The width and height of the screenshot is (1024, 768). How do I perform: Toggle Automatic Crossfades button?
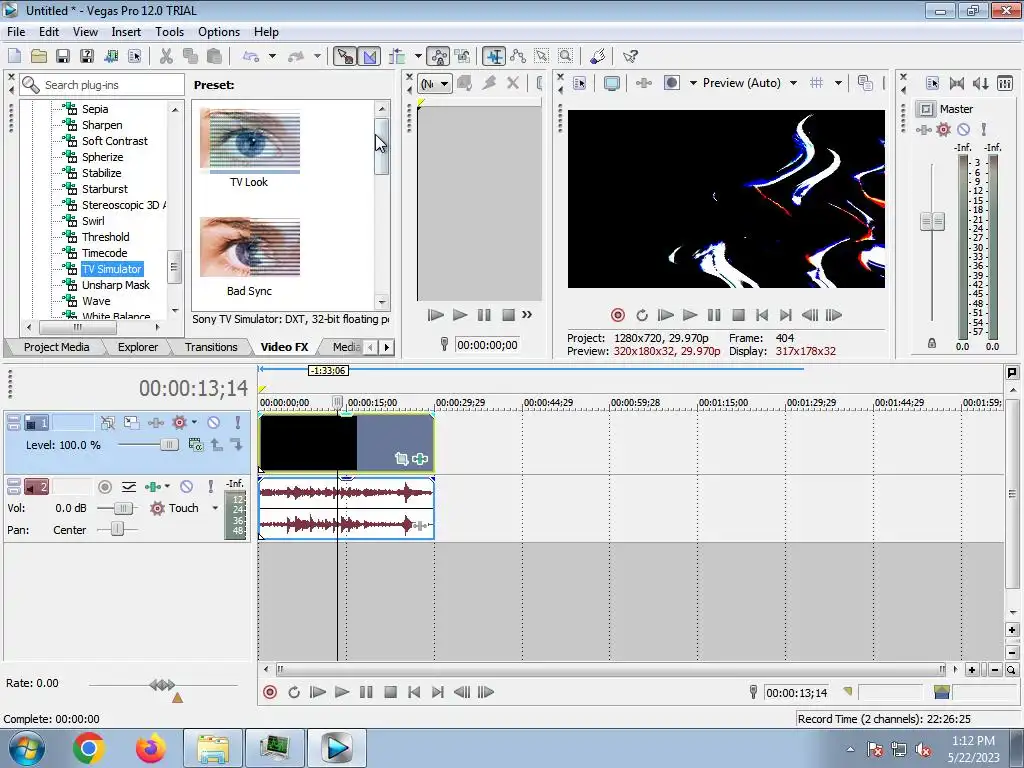[370, 56]
